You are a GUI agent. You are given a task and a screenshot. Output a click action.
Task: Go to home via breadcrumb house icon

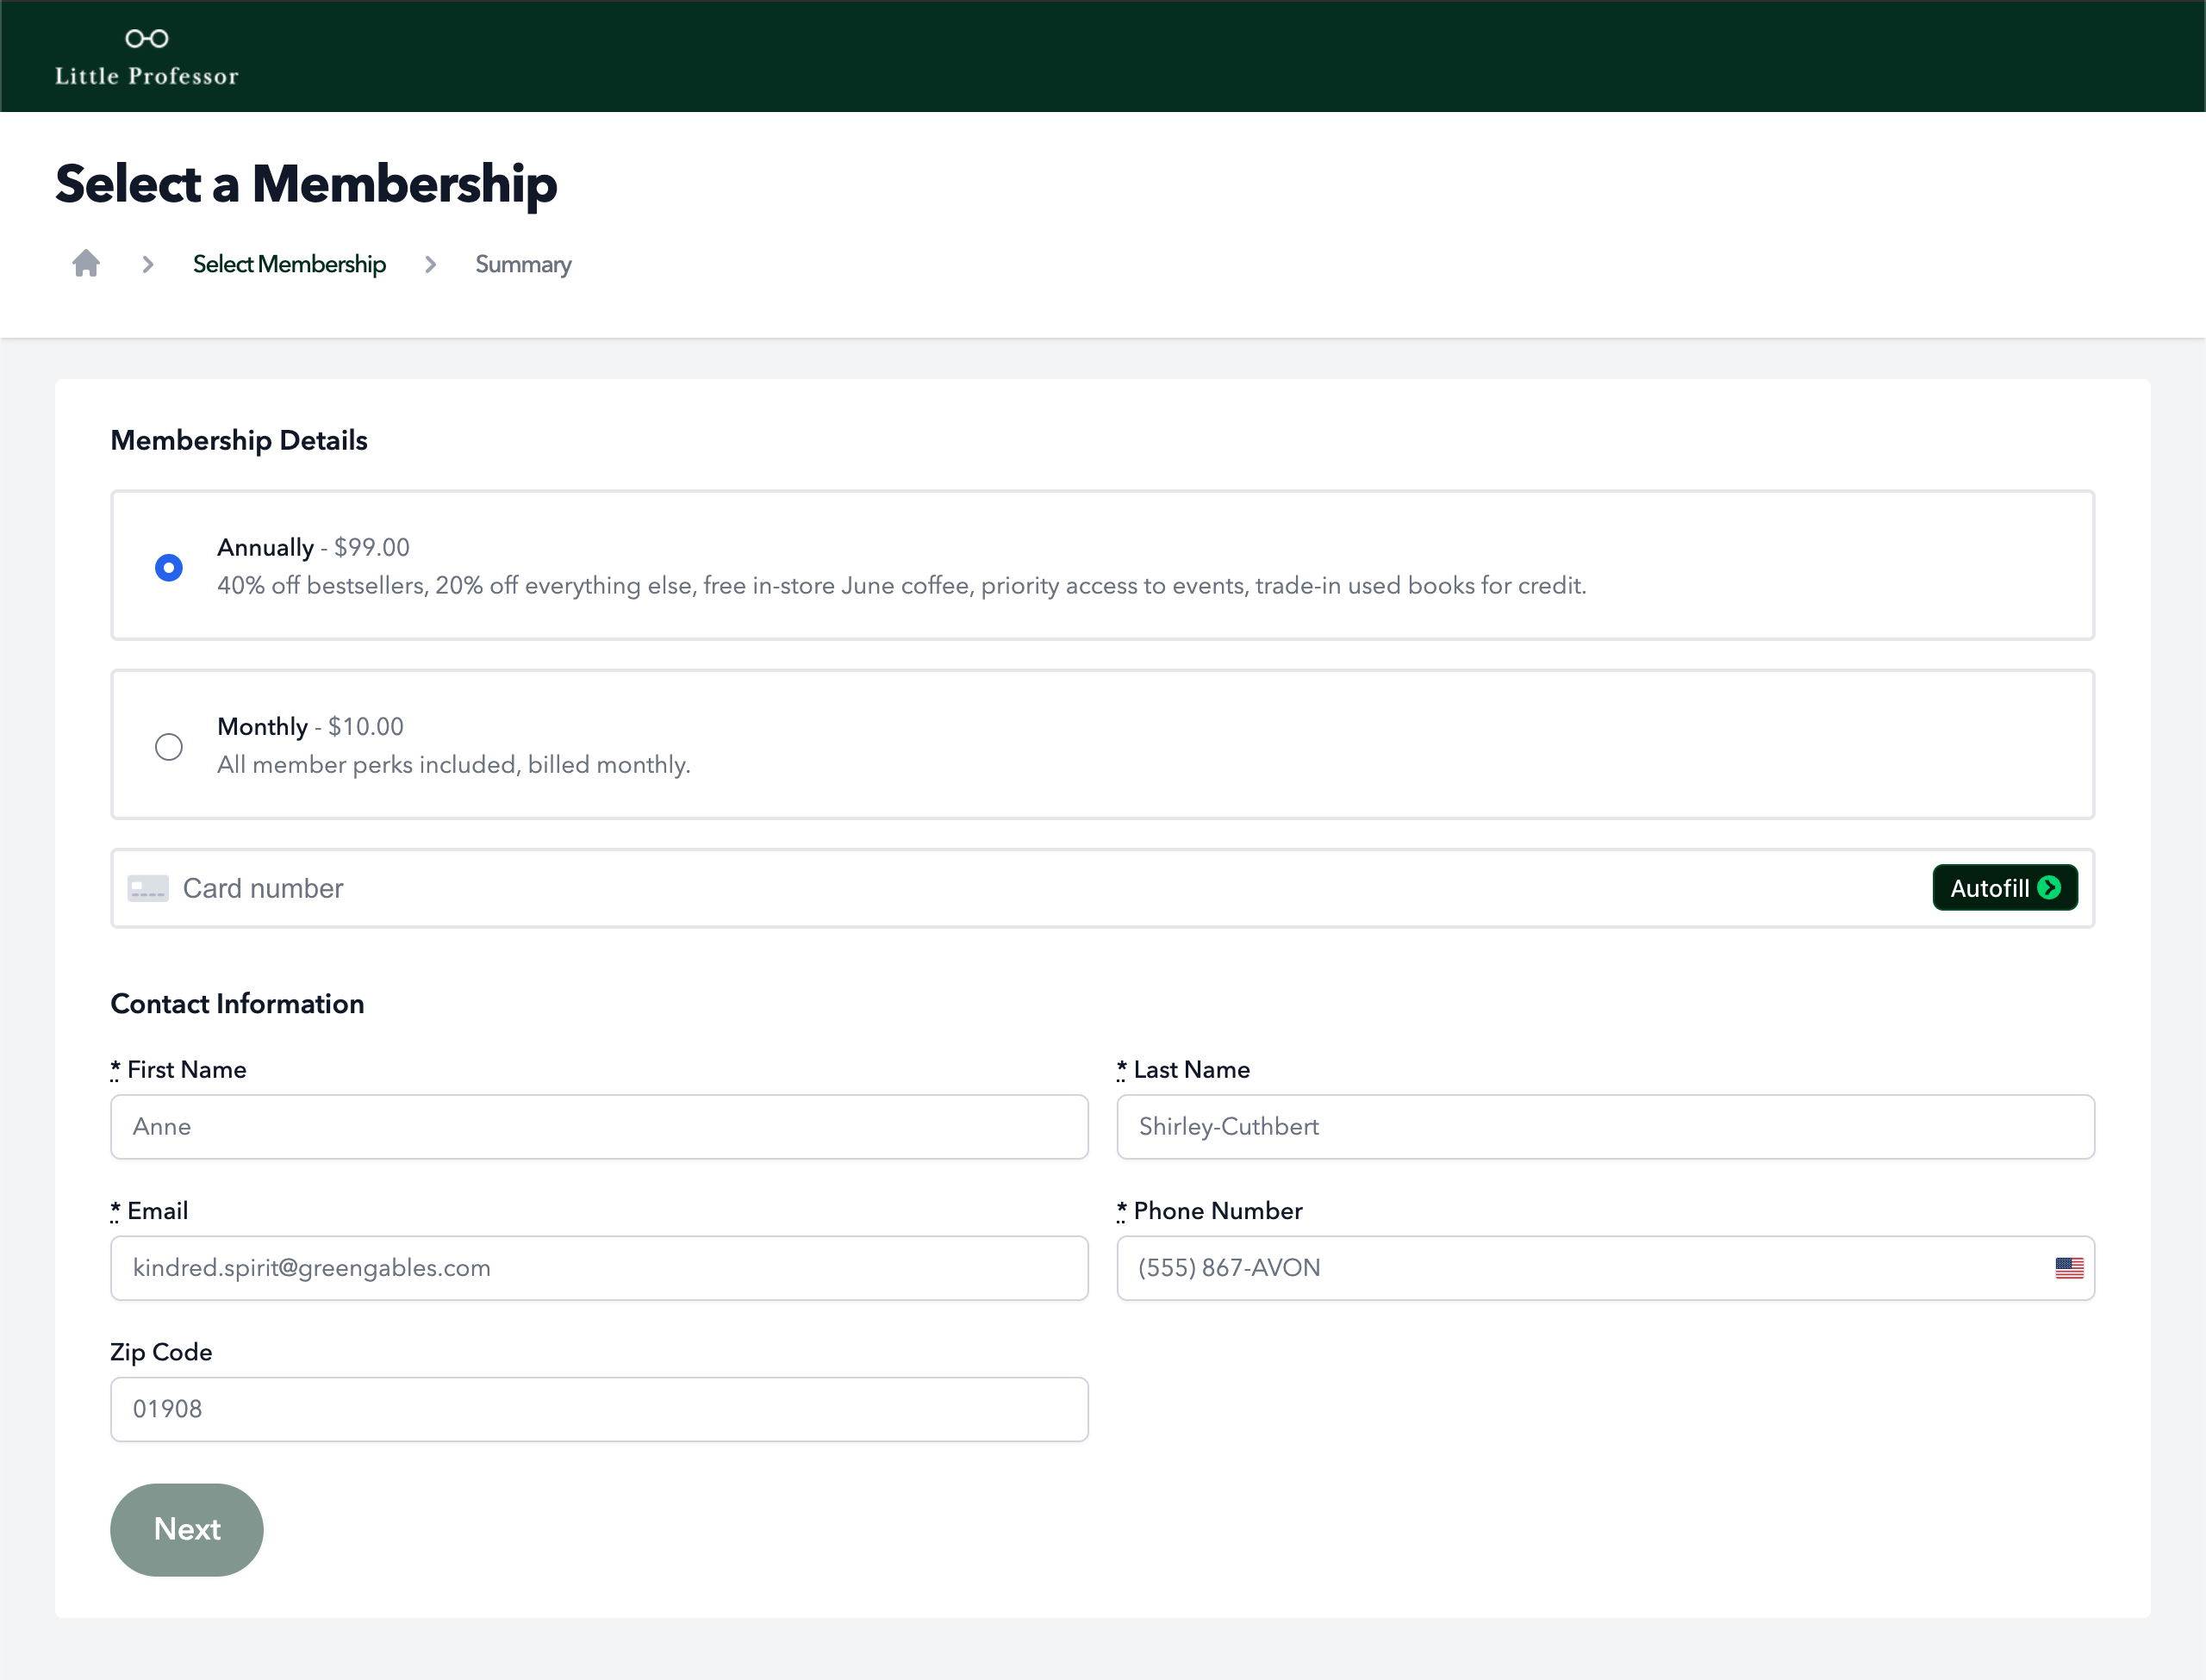(86, 263)
